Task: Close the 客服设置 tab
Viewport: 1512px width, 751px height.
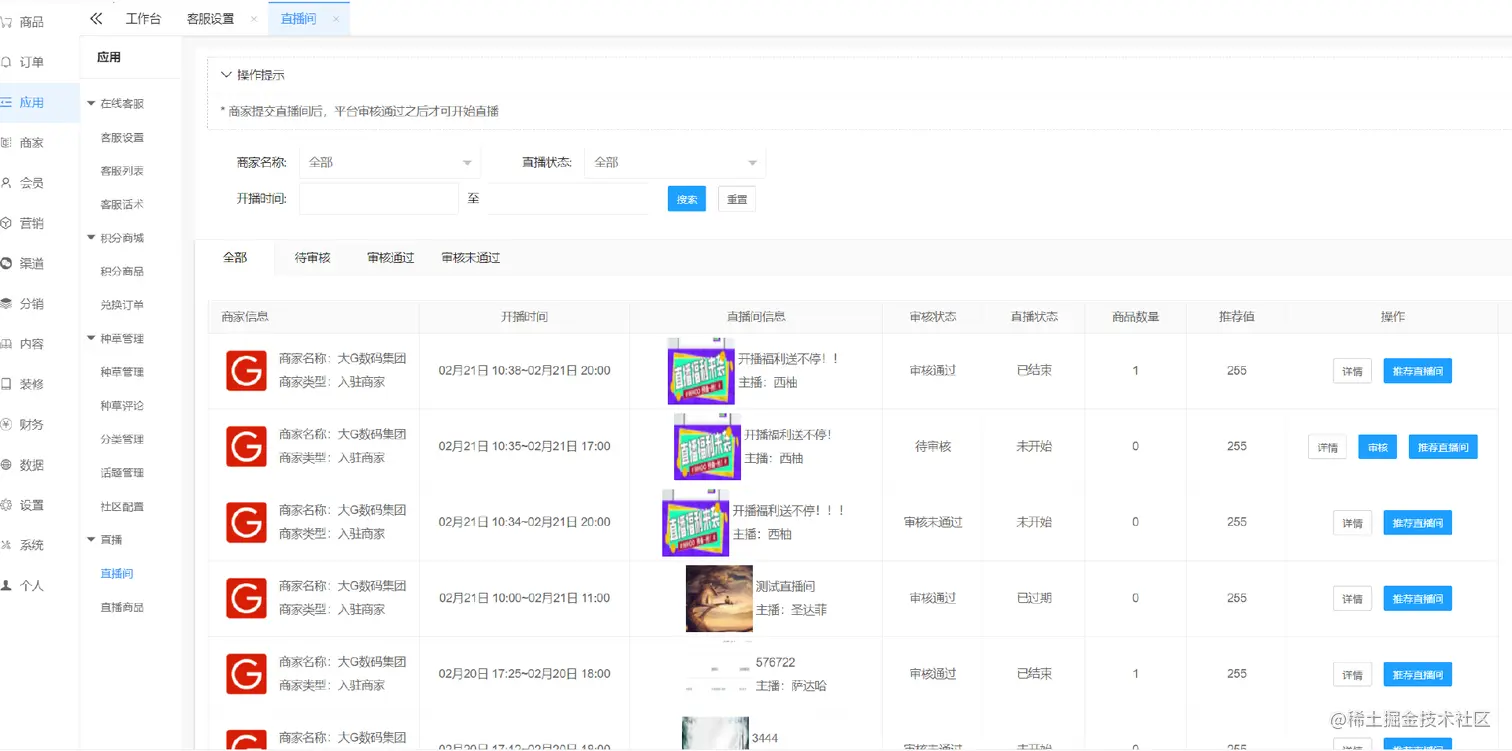Action: coord(254,19)
